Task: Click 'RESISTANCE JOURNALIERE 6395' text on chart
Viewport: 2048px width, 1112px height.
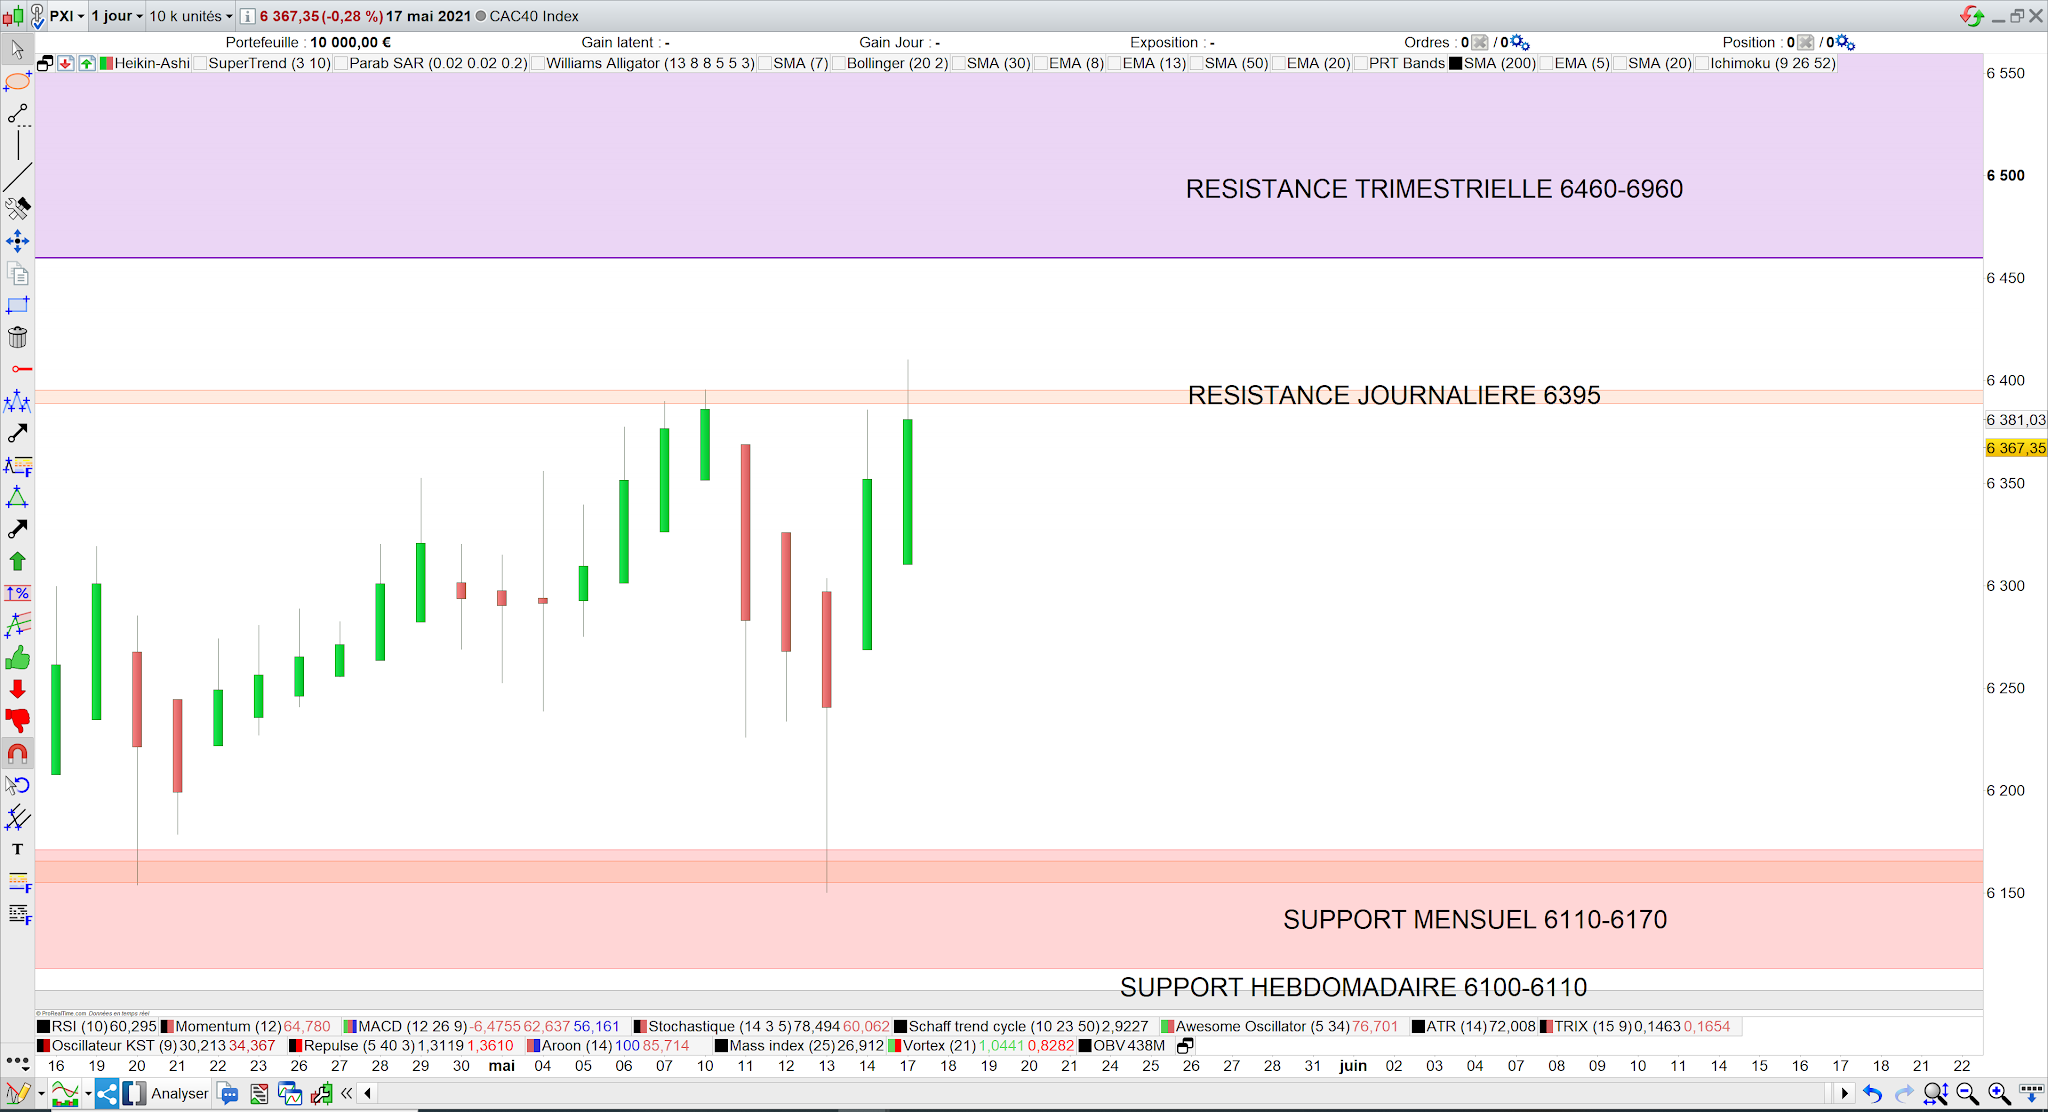Action: tap(1394, 395)
